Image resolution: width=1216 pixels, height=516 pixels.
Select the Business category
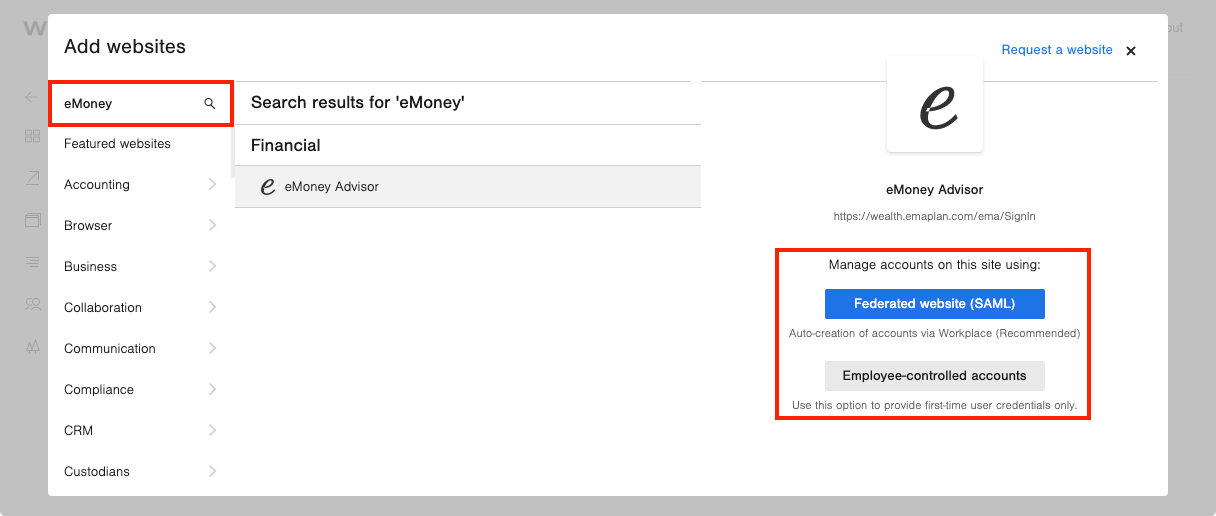click(90, 267)
